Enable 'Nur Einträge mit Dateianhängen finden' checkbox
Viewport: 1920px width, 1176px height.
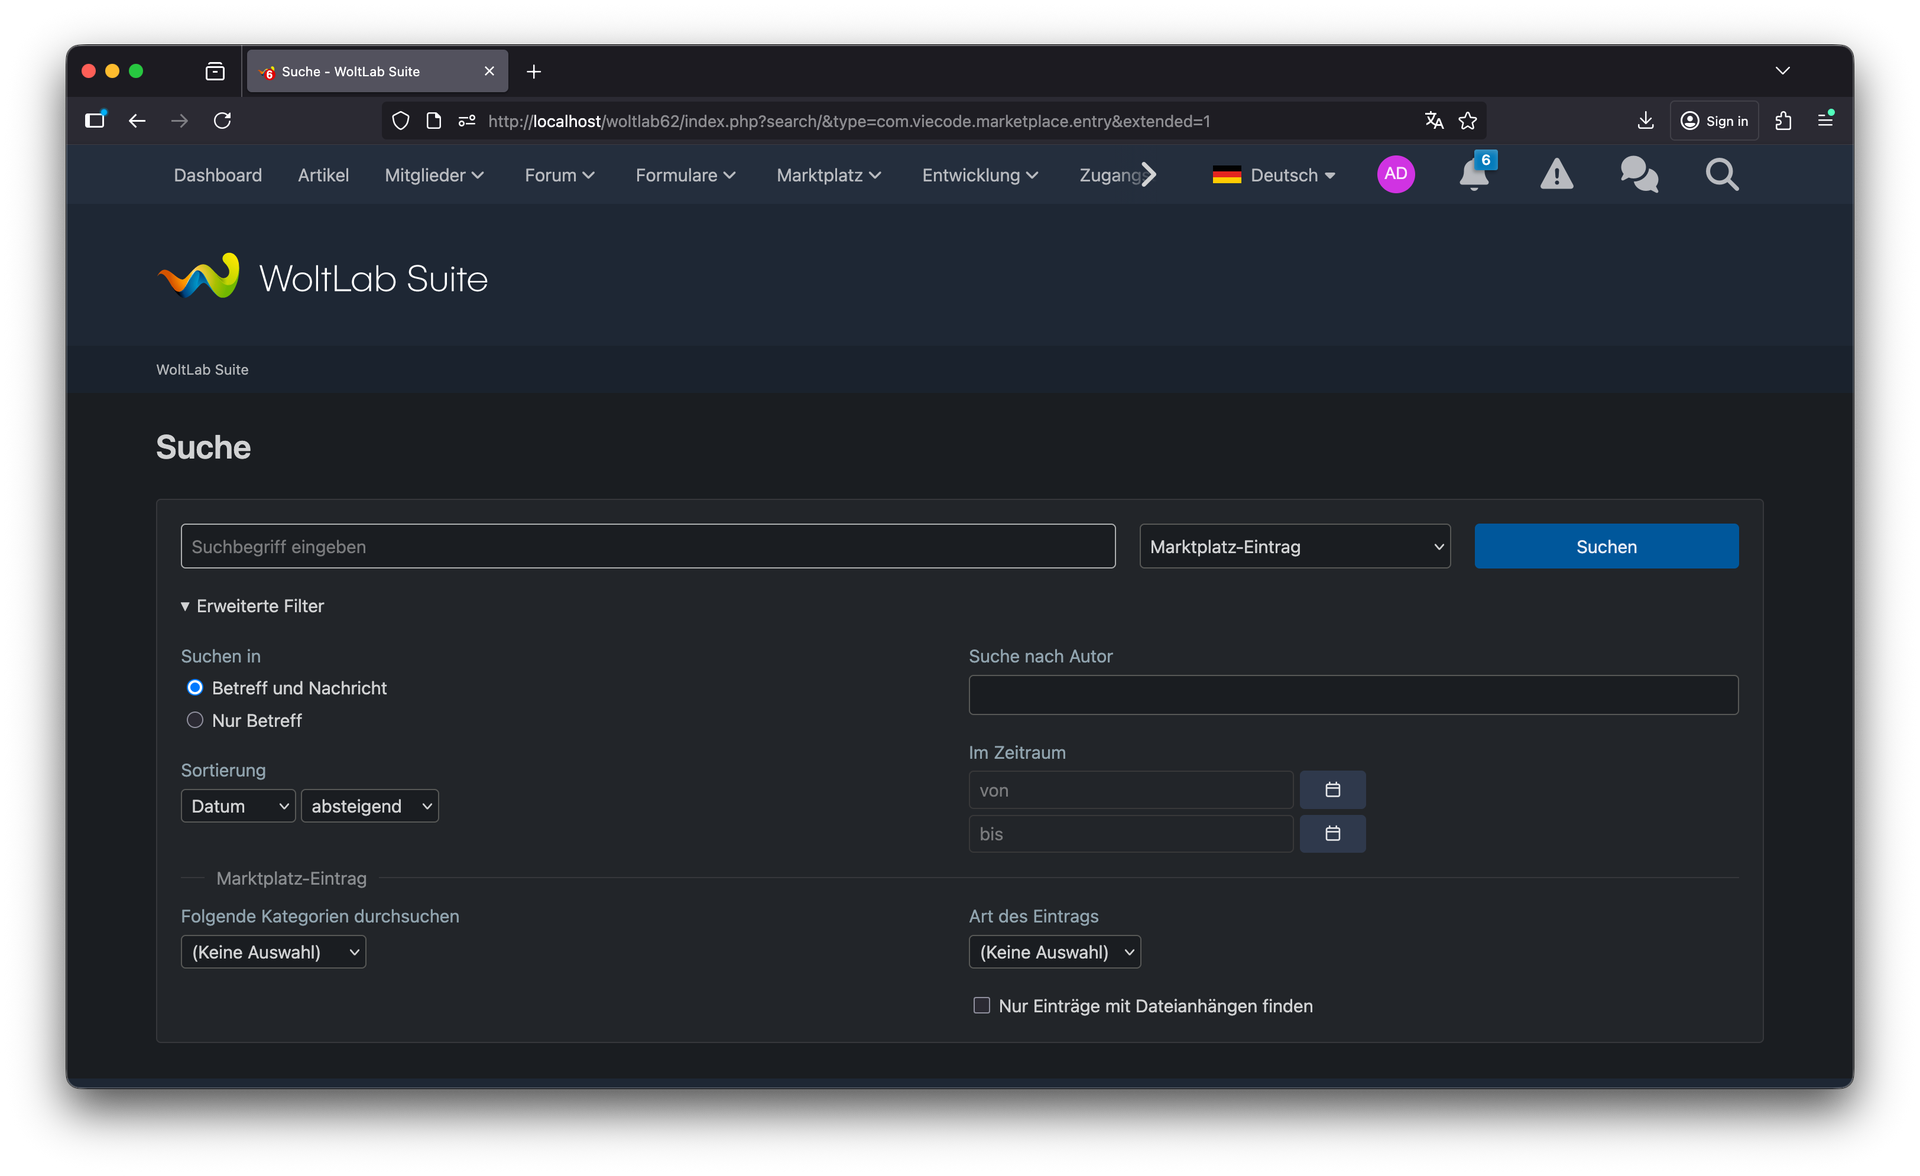[x=982, y=1006]
